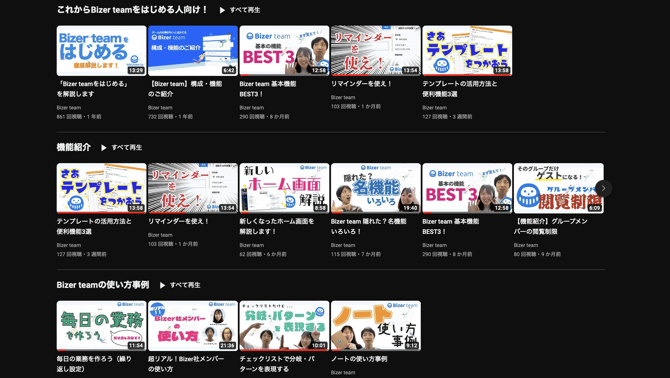Click title 毎日の業務を作ろう（繰り返し設定）
Screen dimensions: 670x378
click(x=94, y=364)
